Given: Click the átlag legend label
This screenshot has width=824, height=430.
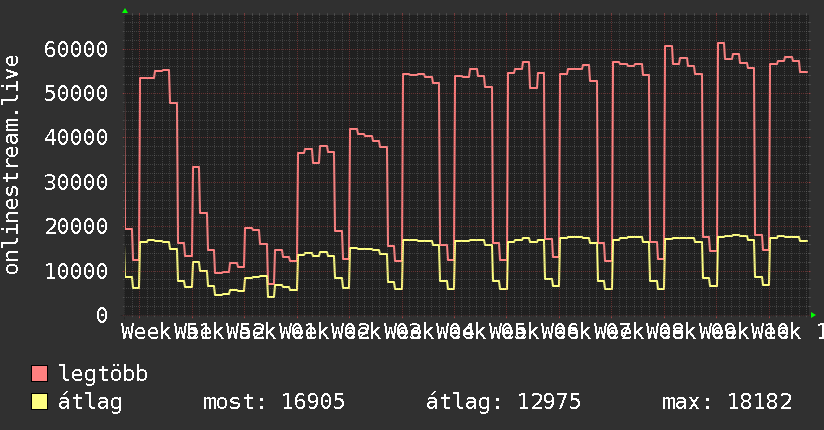Looking at the screenshot, I should click(x=90, y=402).
